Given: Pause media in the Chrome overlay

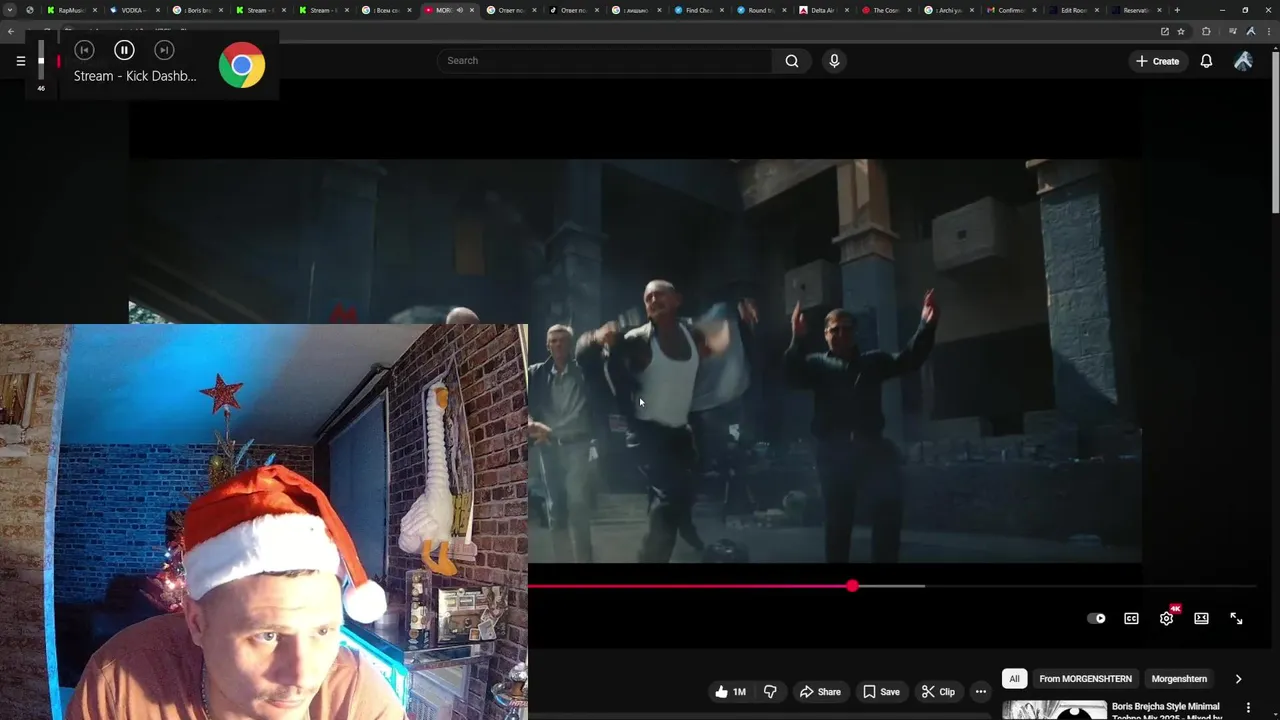Looking at the screenshot, I should 124,50.
